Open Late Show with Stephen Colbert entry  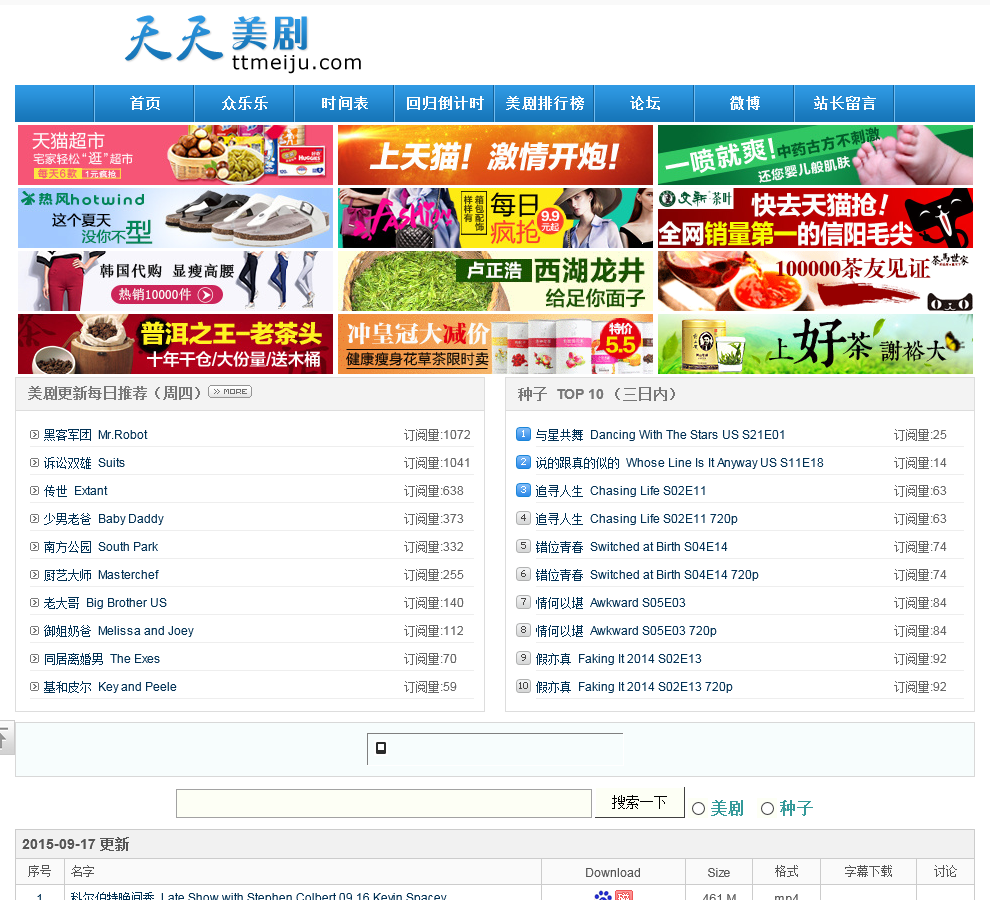point(258,896)
